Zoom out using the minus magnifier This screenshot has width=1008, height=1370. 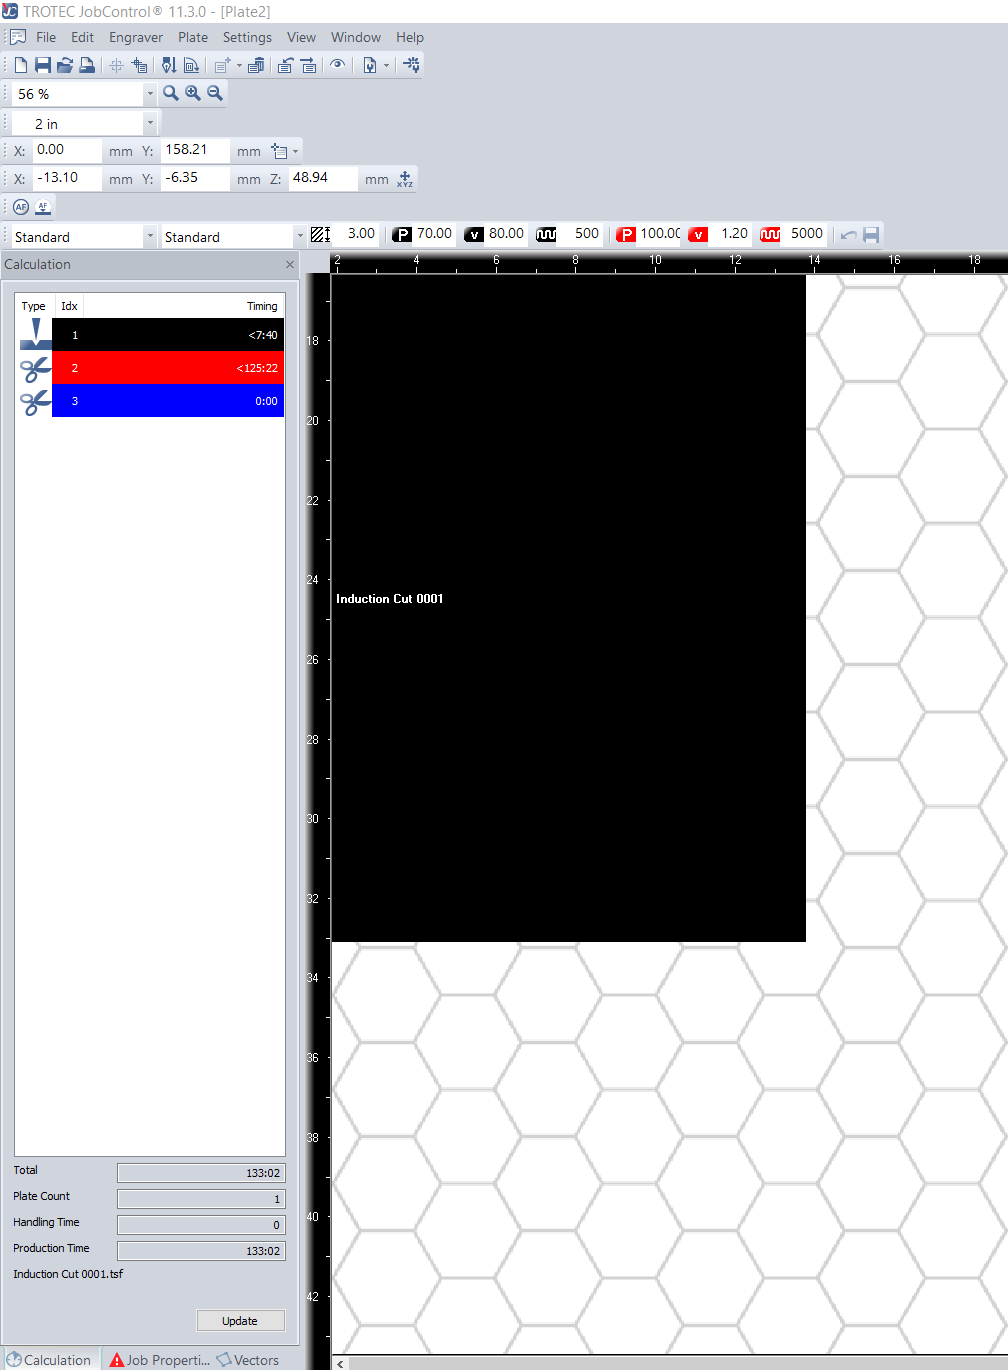[215, 94]
